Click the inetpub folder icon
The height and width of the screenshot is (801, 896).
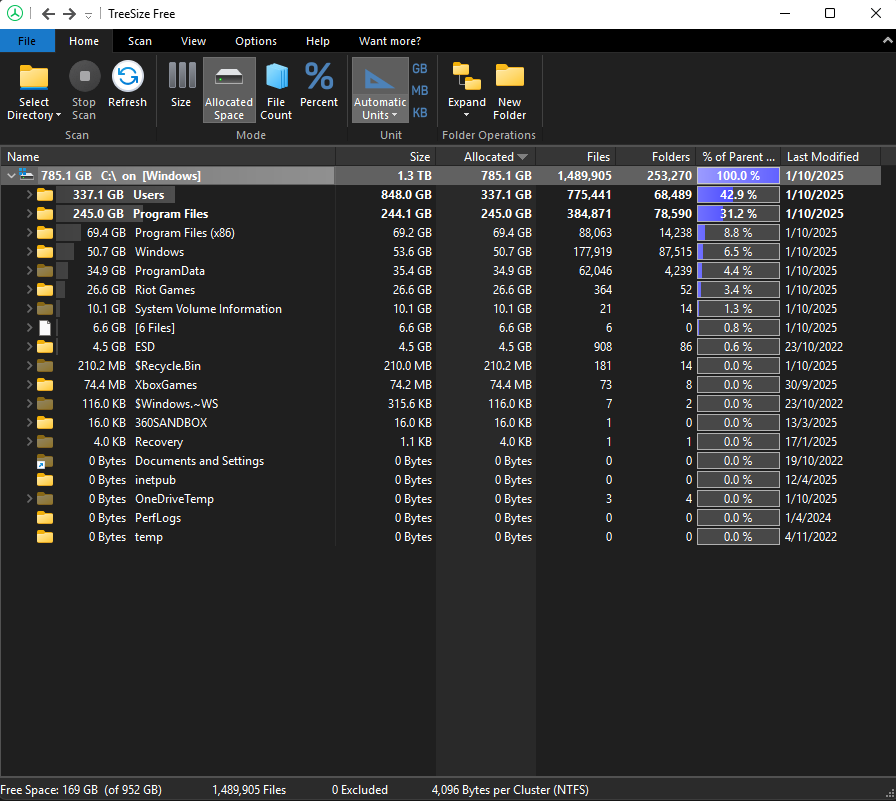click(45, 480)
